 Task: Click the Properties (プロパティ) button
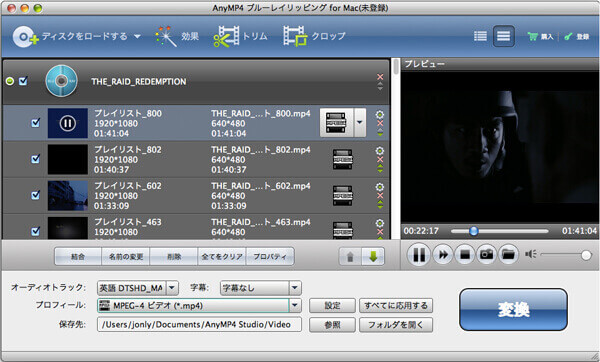pos(270,256)
